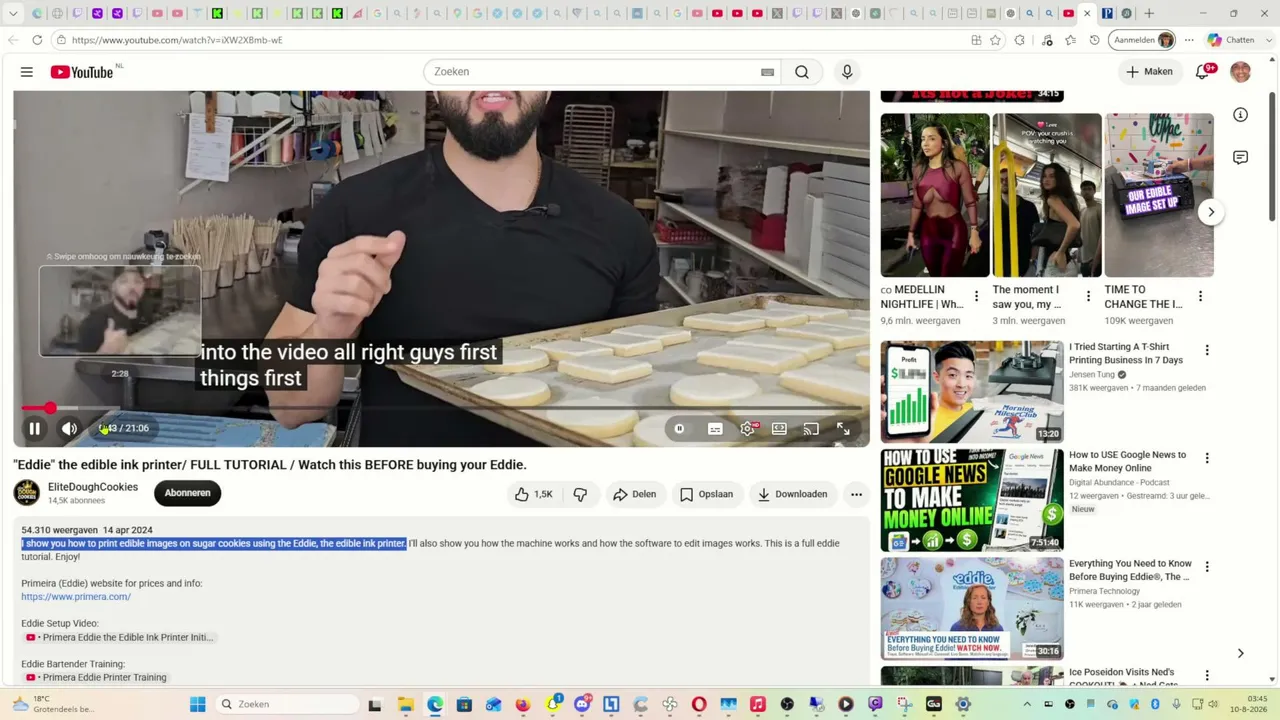Toggle subtitles in the video player
Screen dimensions: 1280x720
(x=715, y=429)
